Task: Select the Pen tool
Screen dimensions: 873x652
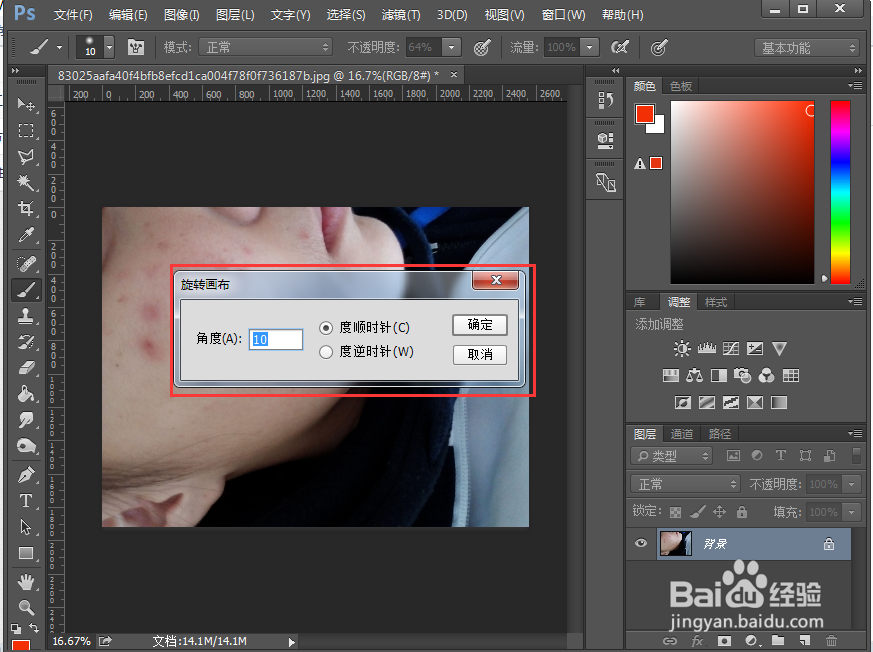Action: 26,475
